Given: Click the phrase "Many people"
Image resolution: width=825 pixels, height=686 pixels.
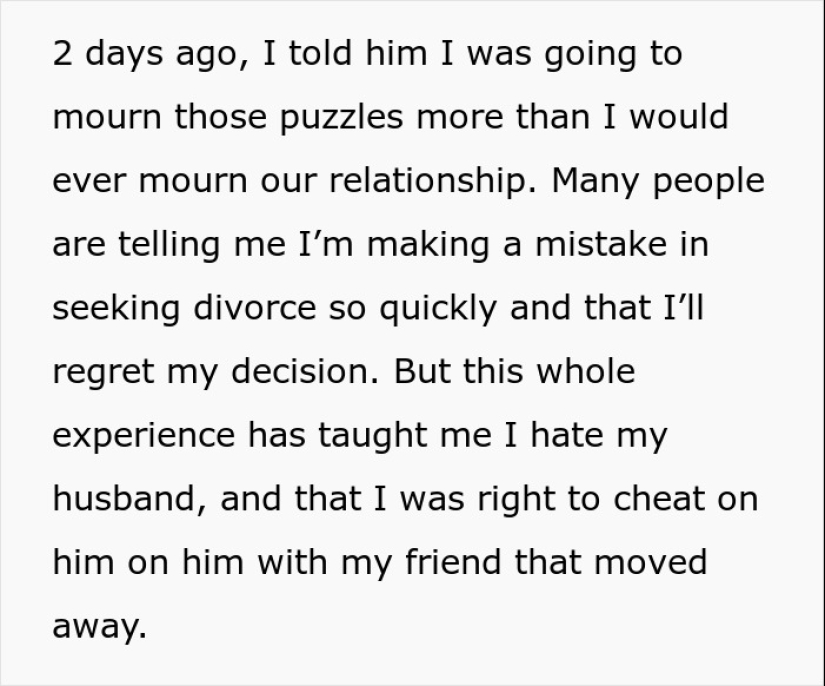Looking at the screenshot, I should tap(658, 181).
